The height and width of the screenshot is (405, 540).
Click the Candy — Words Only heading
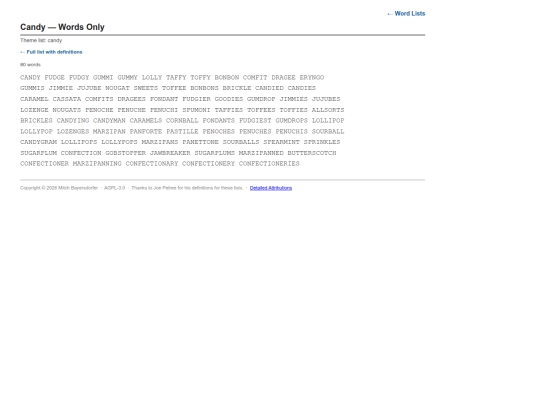[x=62, y=27]
